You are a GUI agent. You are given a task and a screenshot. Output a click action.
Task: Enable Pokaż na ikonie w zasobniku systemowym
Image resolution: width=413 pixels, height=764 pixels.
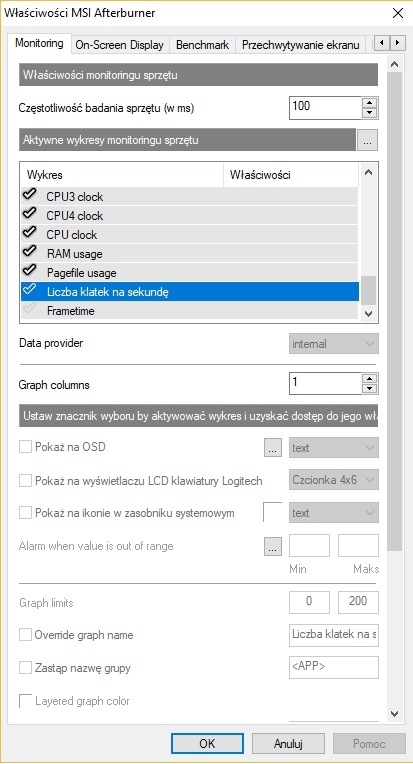click(x=25, y=513)
